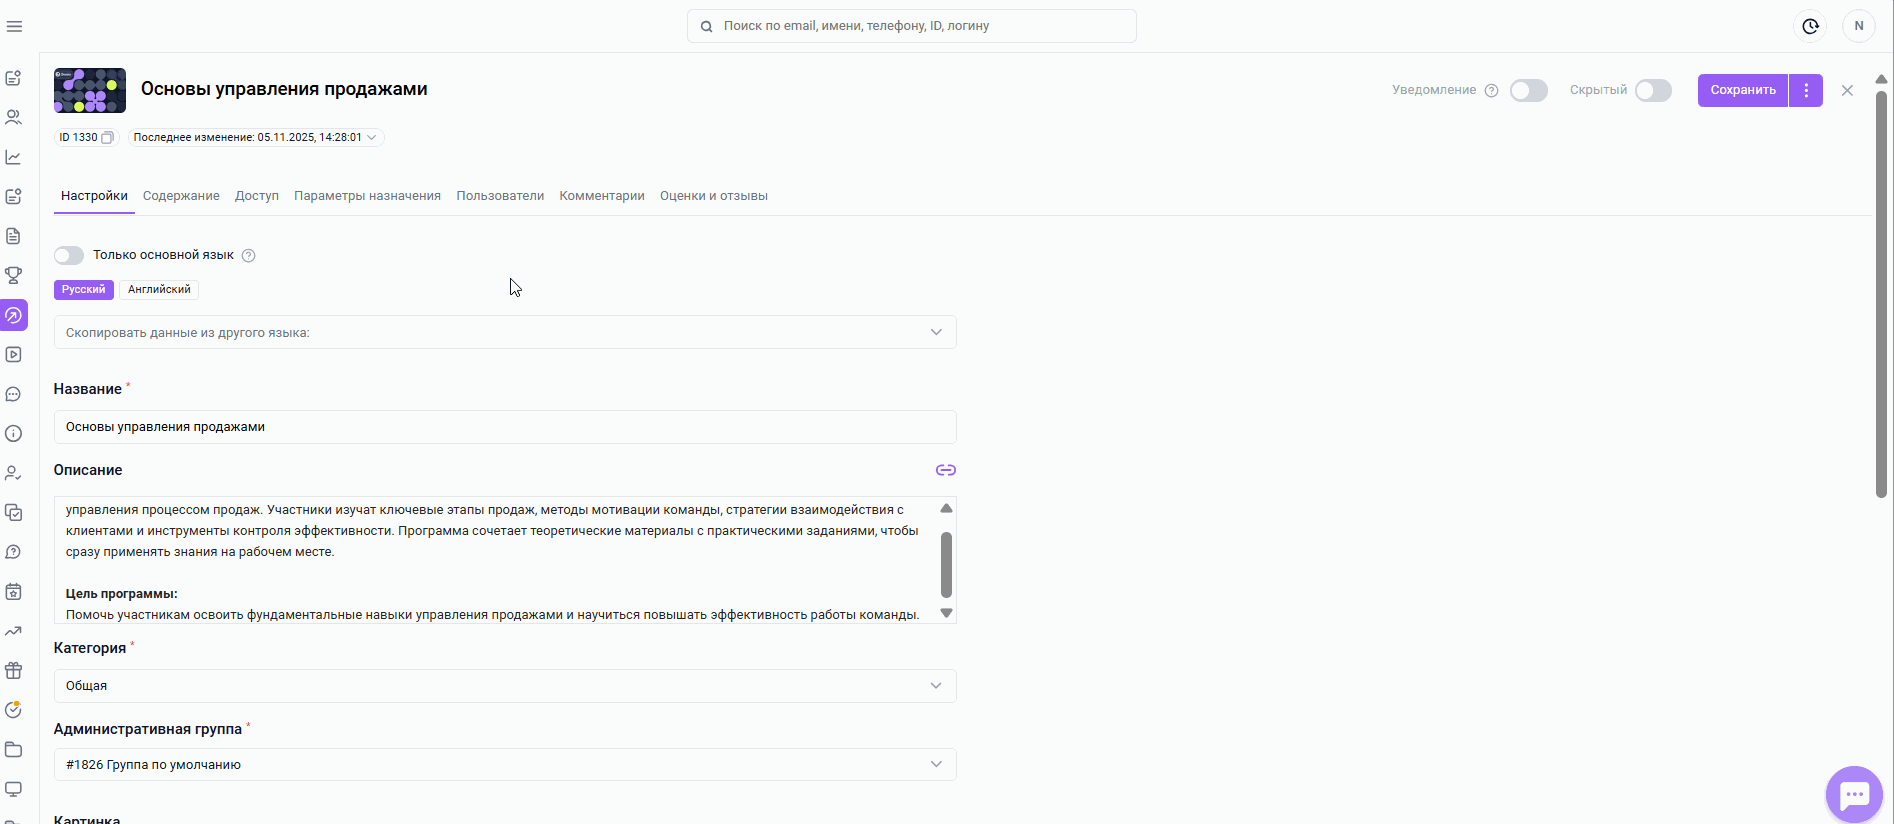The width and height of the screenshot is (1894, 824).
Task: Open the trophy icon in the sidebar
Action: (14, 275)
